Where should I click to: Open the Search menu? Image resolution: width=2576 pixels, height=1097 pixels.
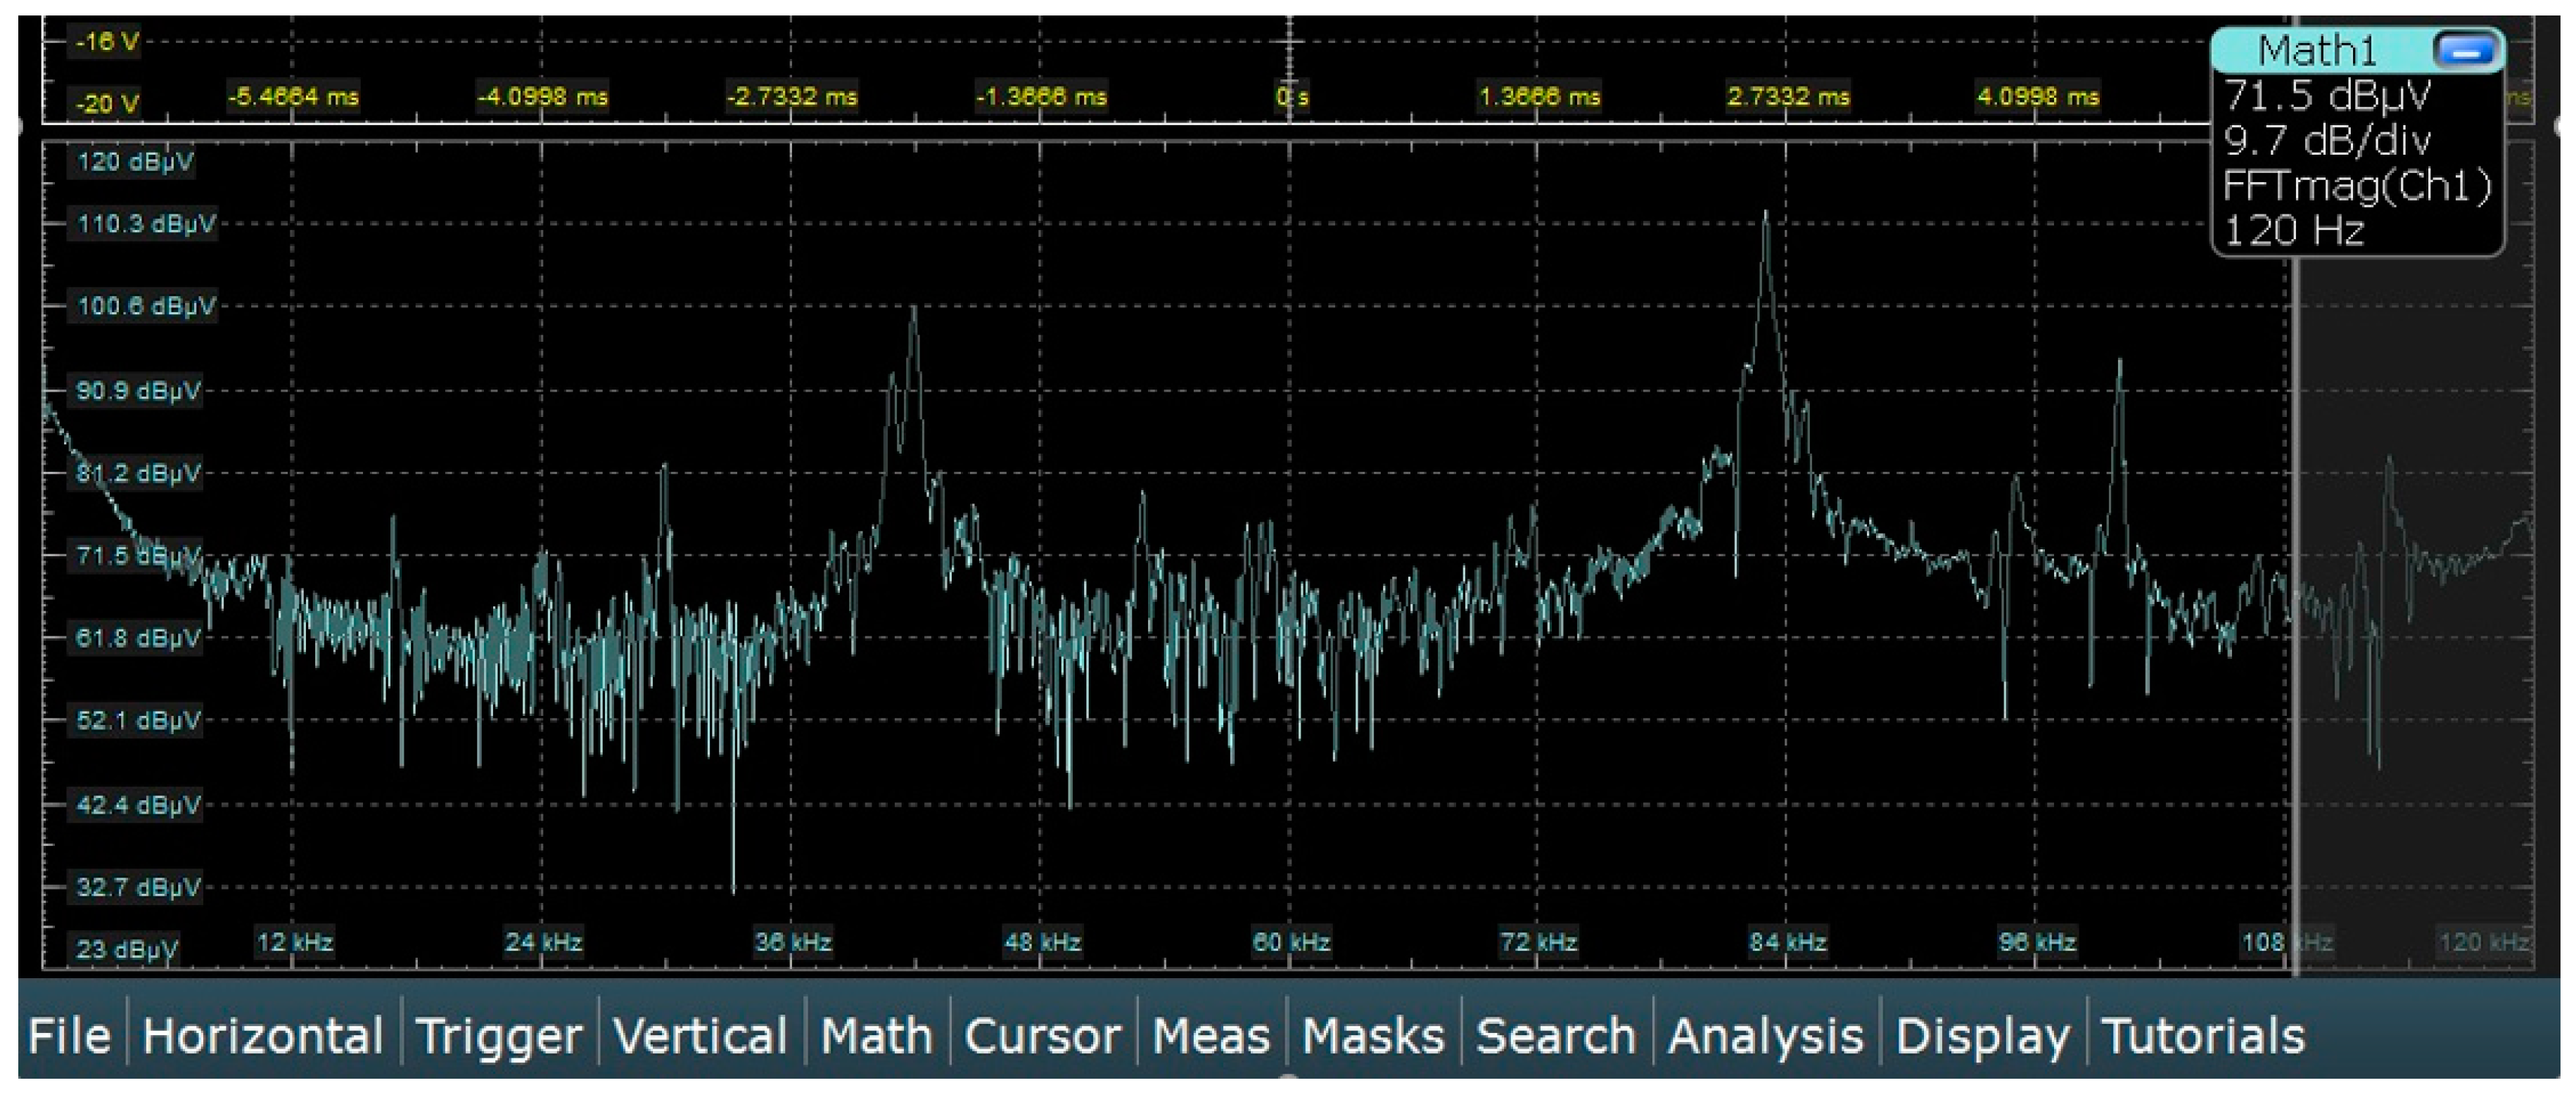pos(1555,1035)
